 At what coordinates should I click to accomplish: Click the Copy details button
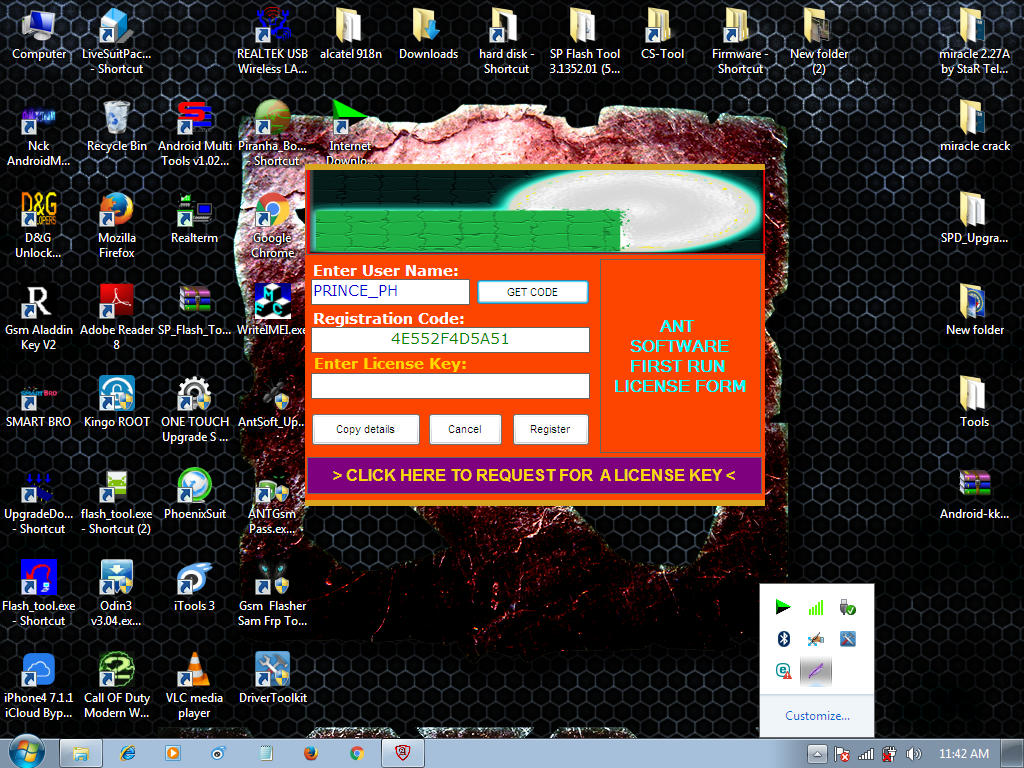point(366,429)
